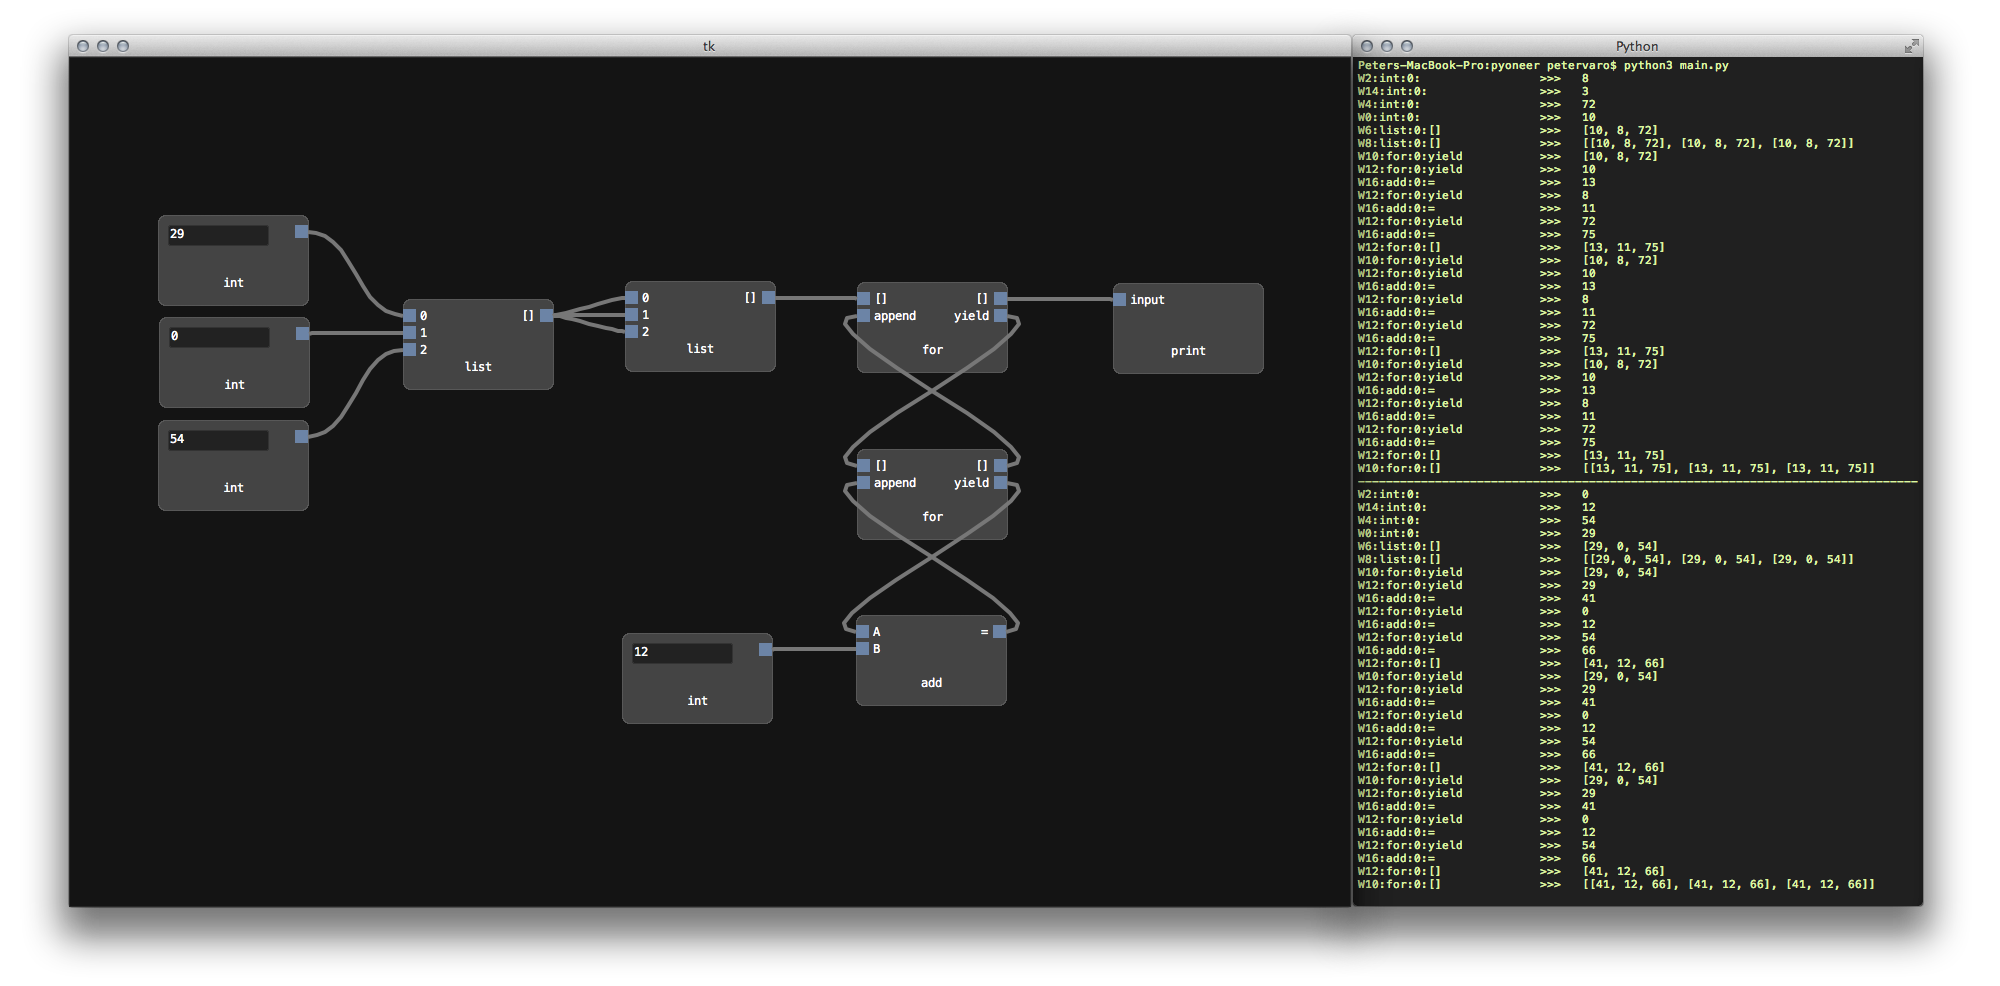Click the output port of the int 0 node

pos(302,334)
